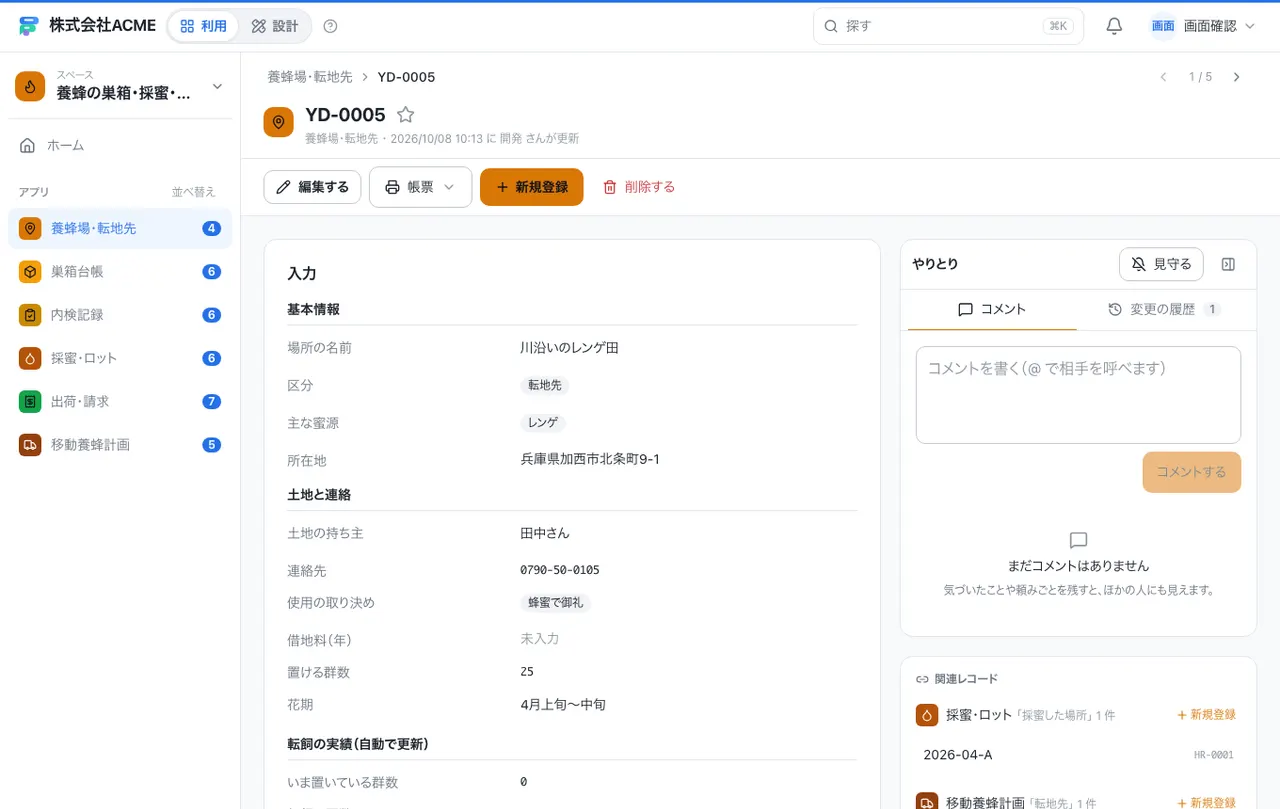
Task: Select the コメント tab
Action: [x=992, y=310]
